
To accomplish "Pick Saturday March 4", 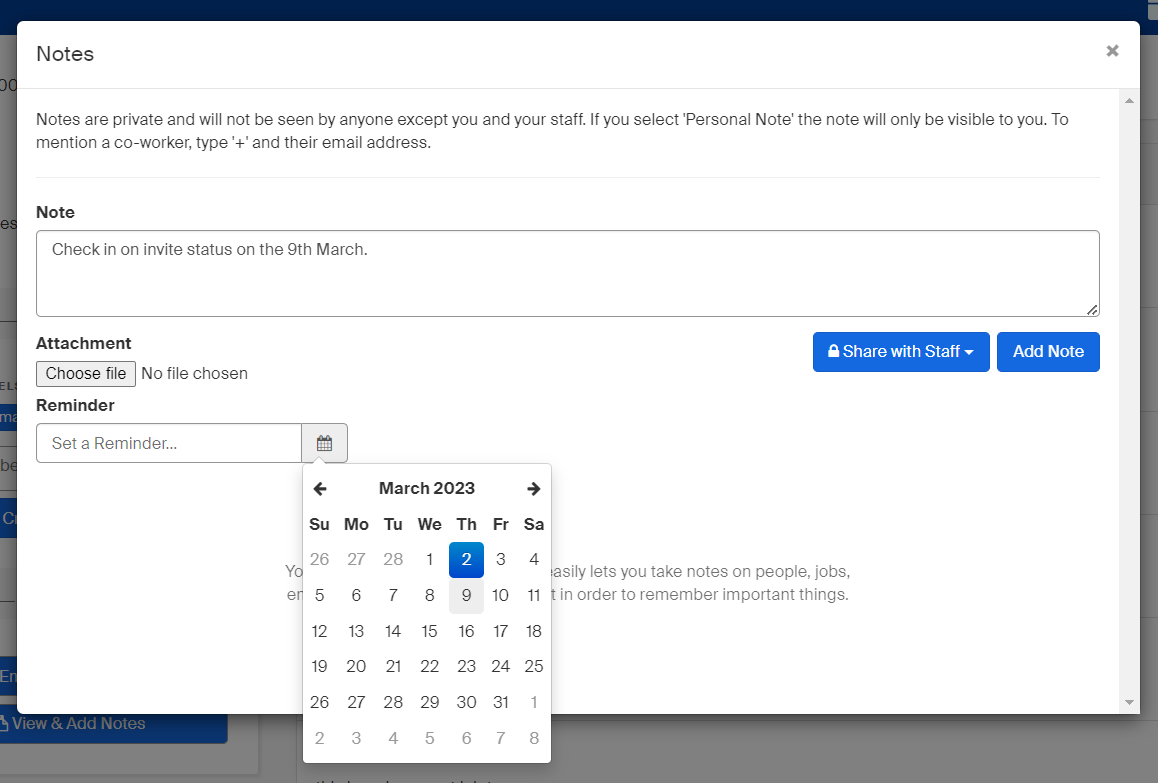I will (x=534, y=560).
